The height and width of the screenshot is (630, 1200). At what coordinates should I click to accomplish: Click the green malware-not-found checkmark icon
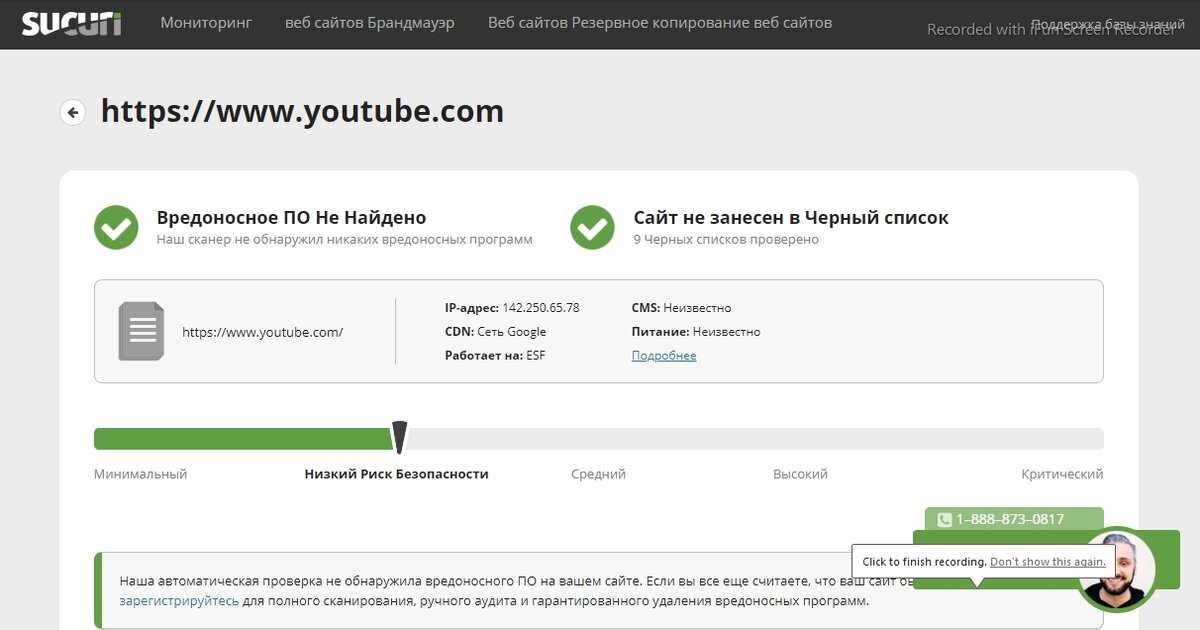tap(116, 227)
